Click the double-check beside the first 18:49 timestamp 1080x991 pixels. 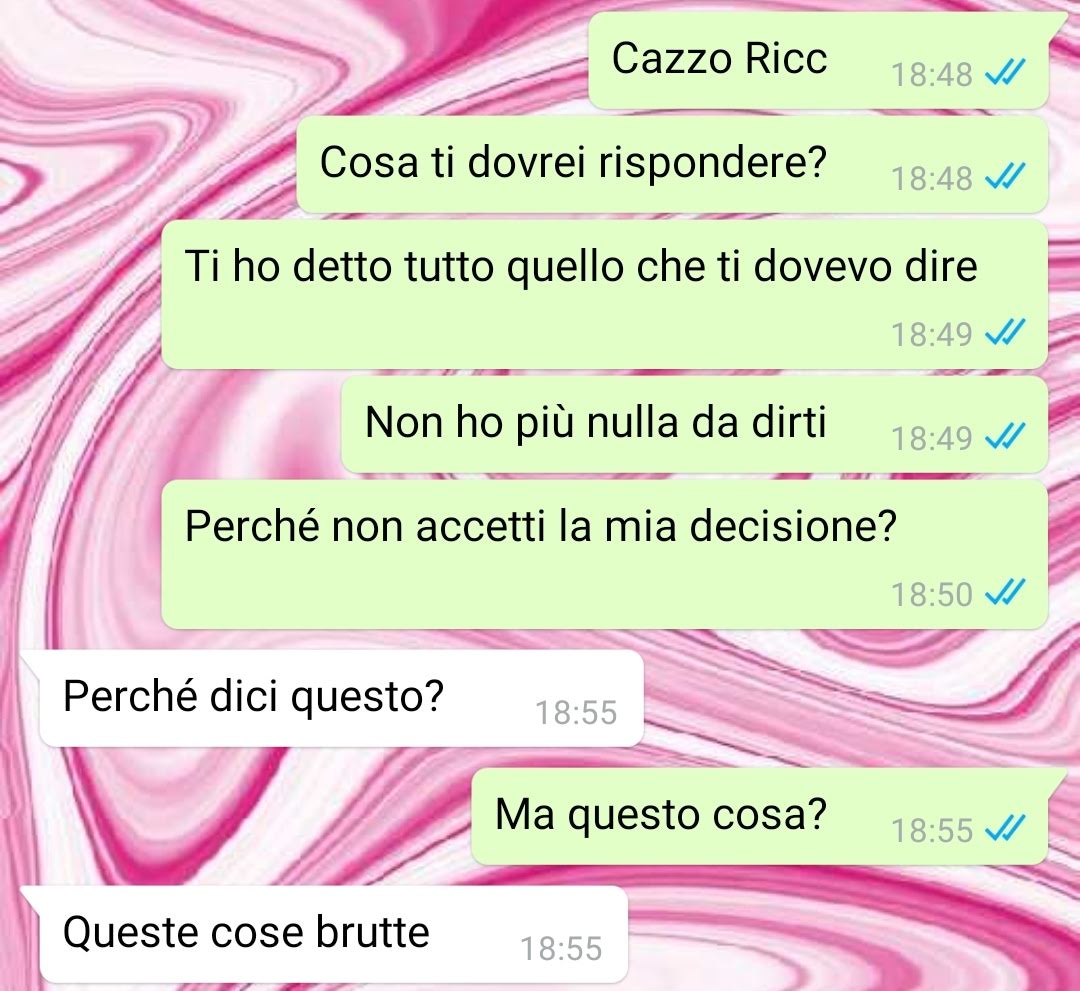pos(1005,333)
